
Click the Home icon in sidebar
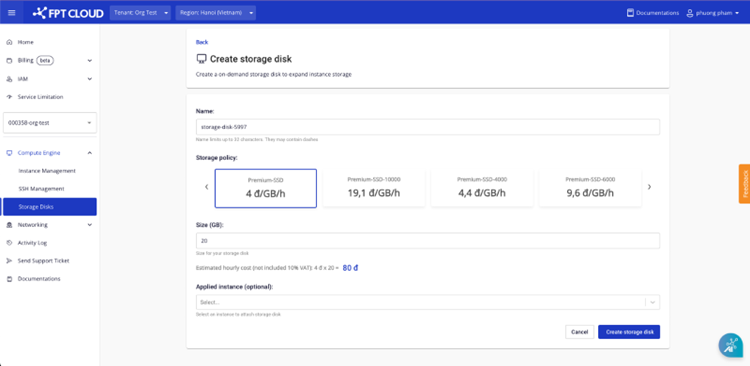(x=9, y=42)
